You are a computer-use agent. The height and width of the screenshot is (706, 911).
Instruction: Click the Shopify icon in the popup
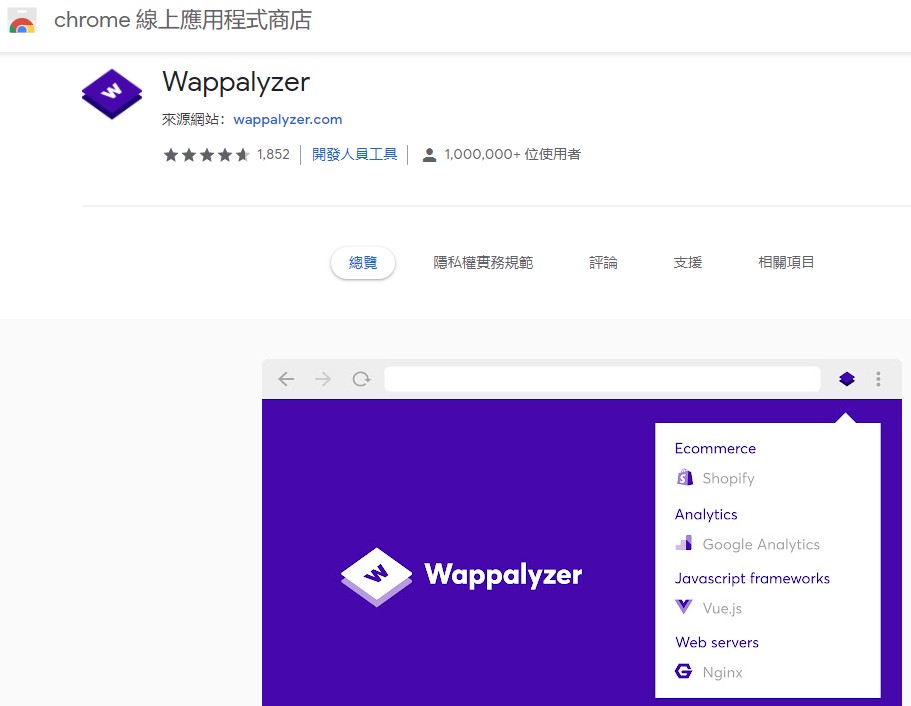pyautogui.click(x=684, y=478)
